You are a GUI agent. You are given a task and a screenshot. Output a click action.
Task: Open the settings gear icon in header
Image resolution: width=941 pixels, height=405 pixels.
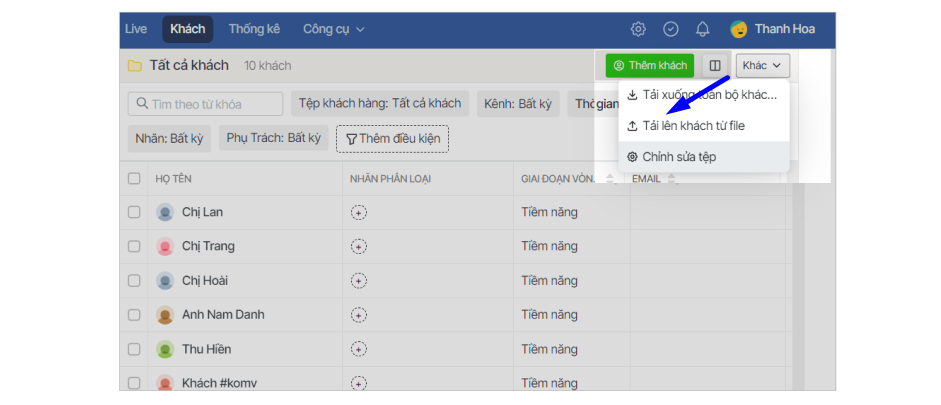click(638, 29)
